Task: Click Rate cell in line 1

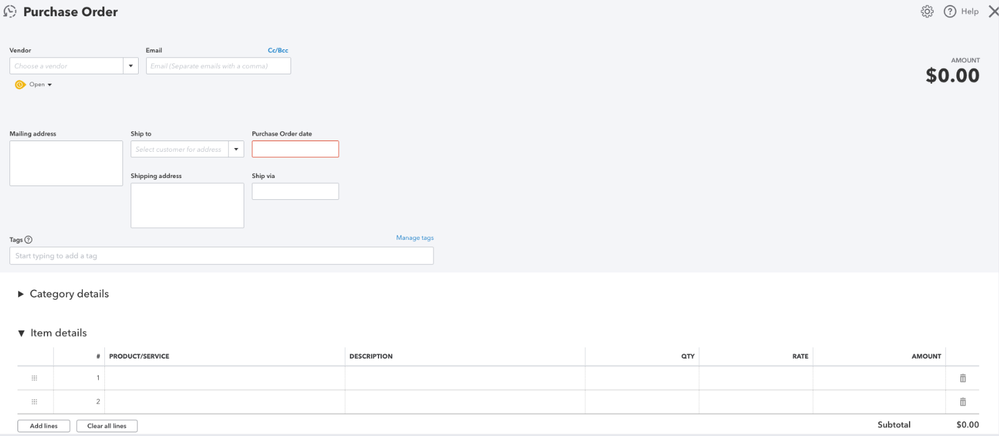Action: [756, 378]
